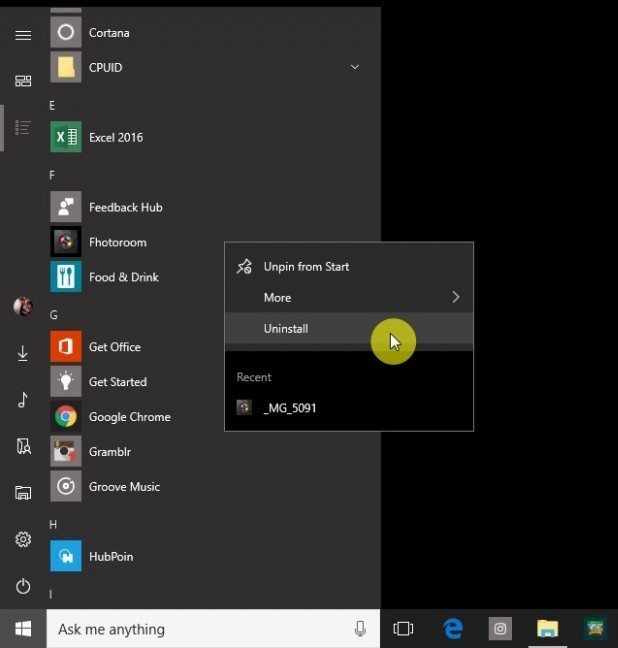Click the Get Office app icon

(66, 347)
